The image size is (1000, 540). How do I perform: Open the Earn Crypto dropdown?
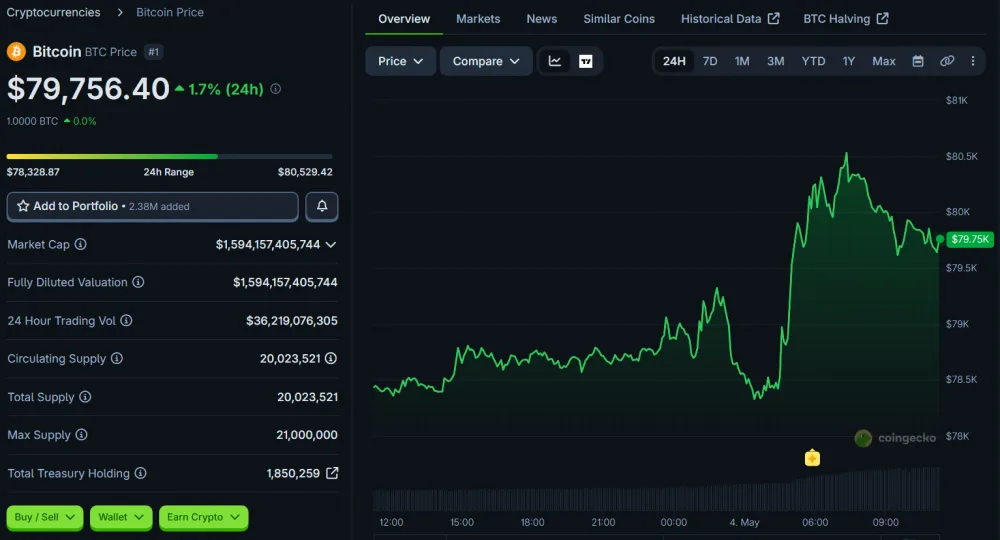tap(203, 517)
